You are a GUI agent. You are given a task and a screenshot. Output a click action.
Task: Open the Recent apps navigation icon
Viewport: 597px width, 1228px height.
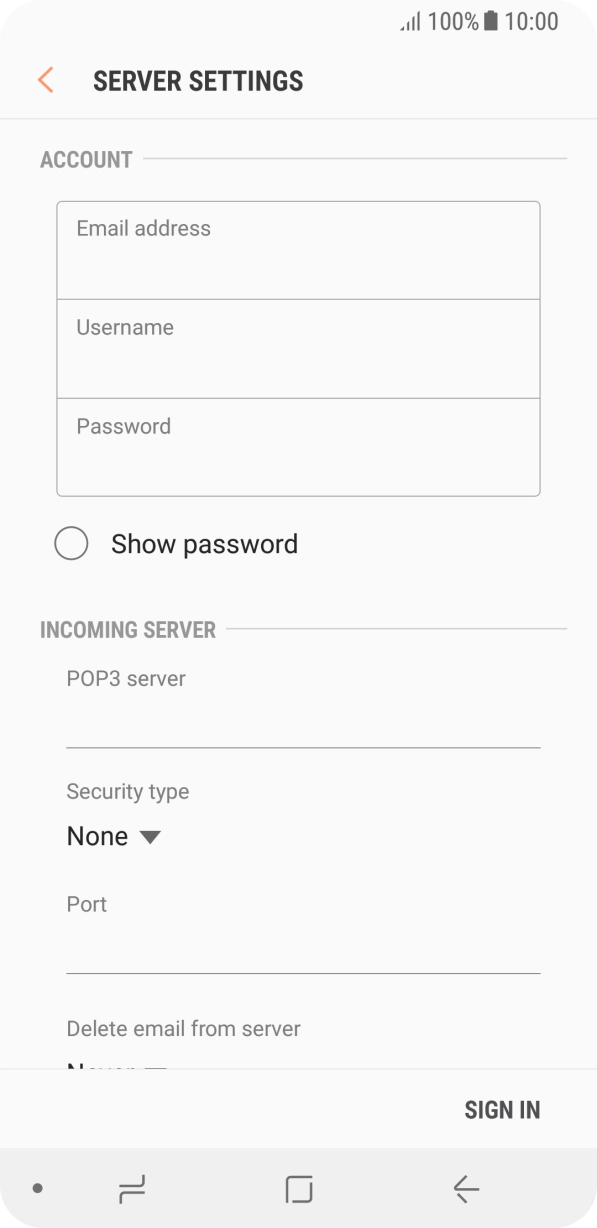click(x=130, y=1190)
